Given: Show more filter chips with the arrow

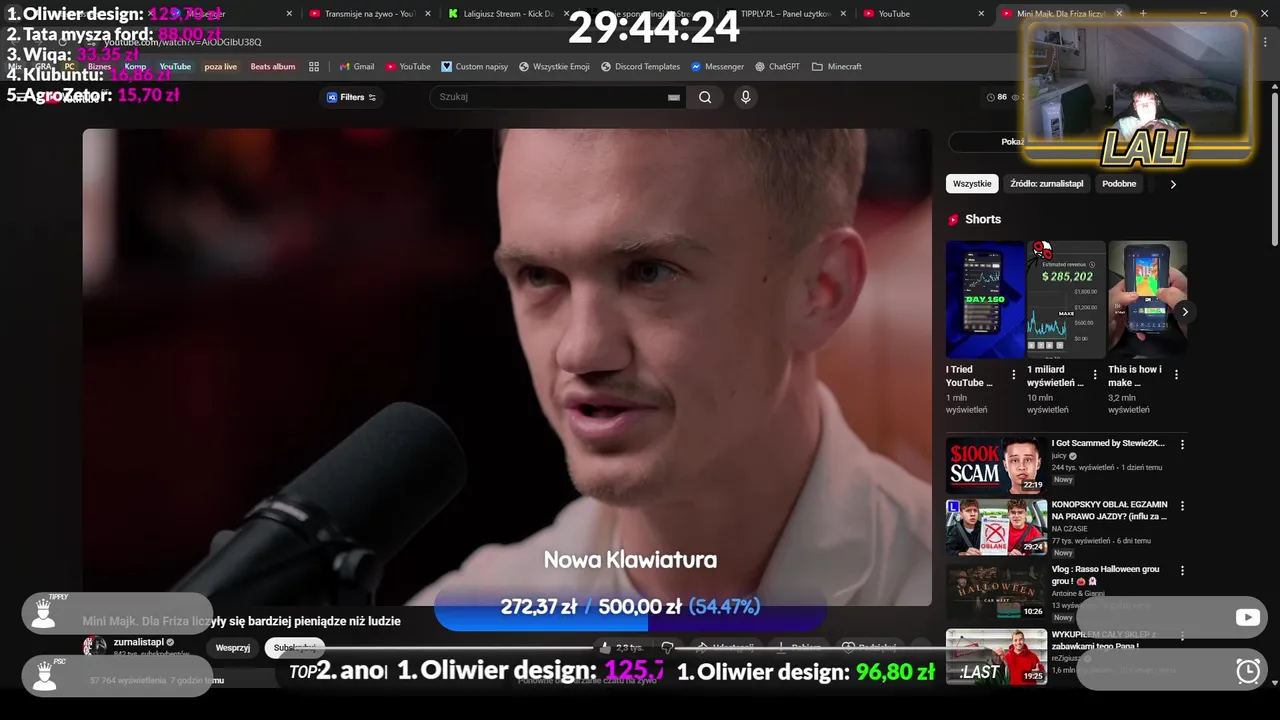Looking at the screenshot, I should pos(1173,184).
